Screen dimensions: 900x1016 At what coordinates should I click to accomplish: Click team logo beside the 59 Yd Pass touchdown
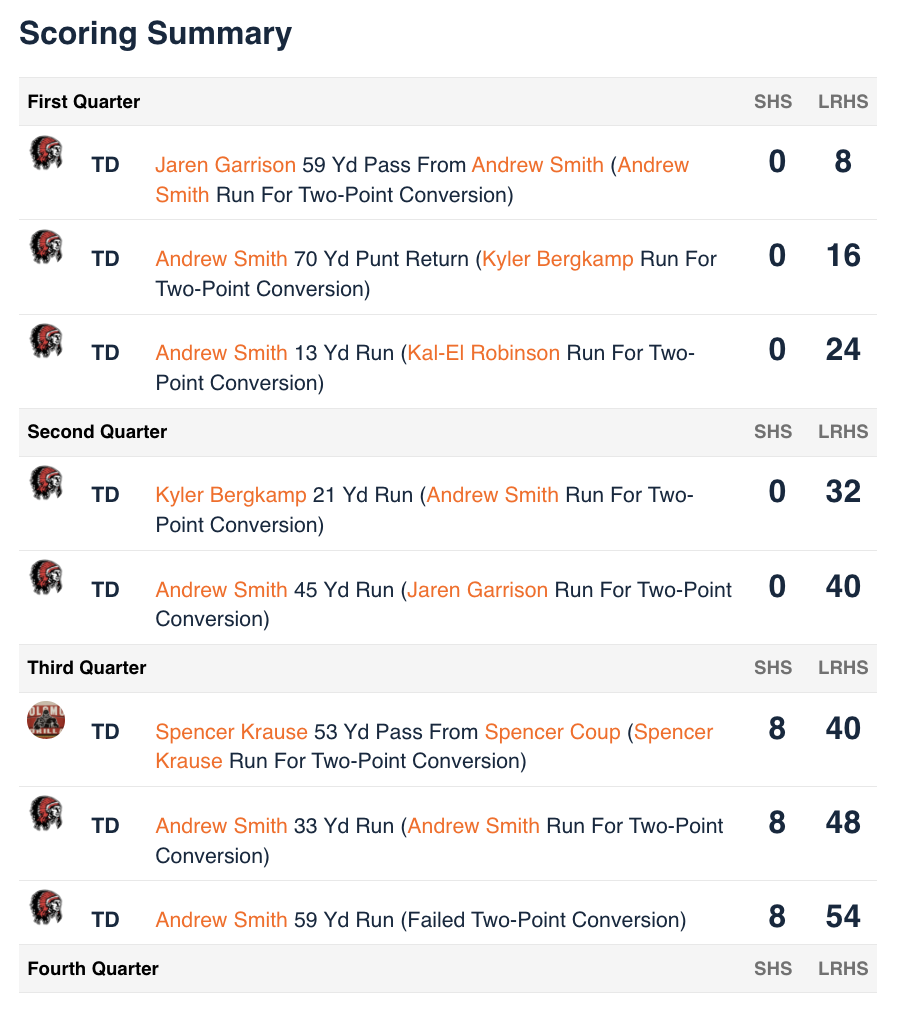[46, 153]
